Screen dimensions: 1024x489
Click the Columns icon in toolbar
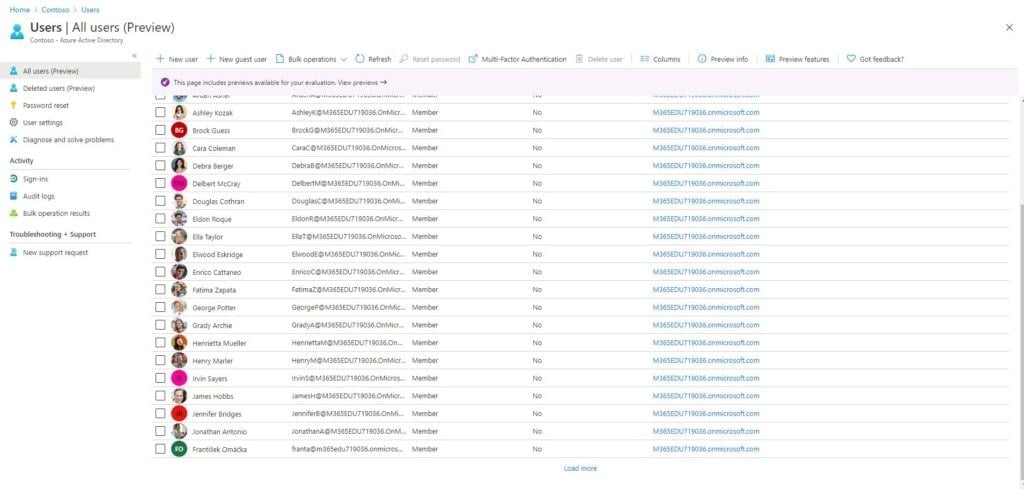coord(645,59)
